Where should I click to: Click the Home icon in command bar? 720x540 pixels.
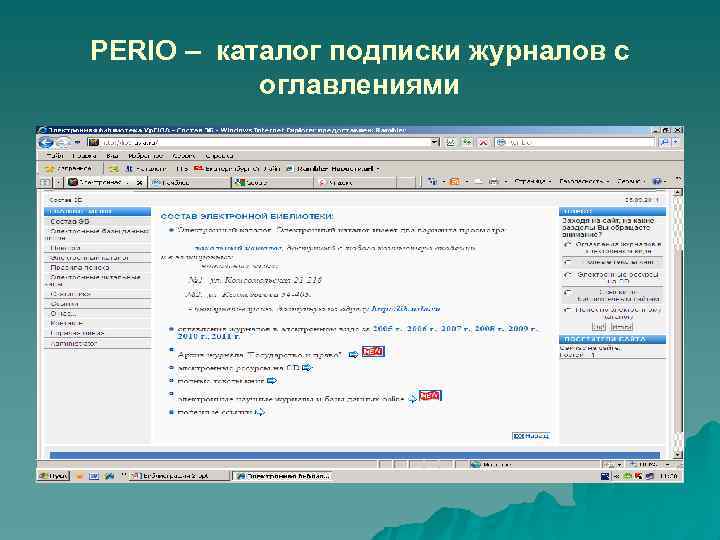pos(433,182)
